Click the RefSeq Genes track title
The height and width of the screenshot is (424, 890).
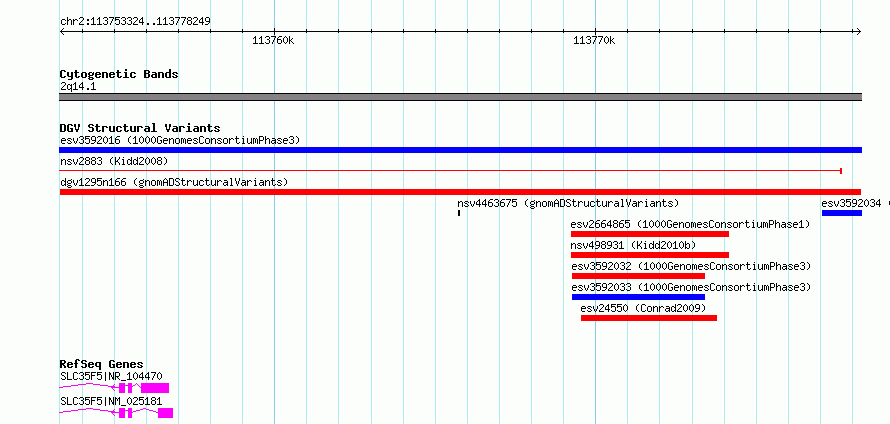pyautogui.click(x=102, y=364)
